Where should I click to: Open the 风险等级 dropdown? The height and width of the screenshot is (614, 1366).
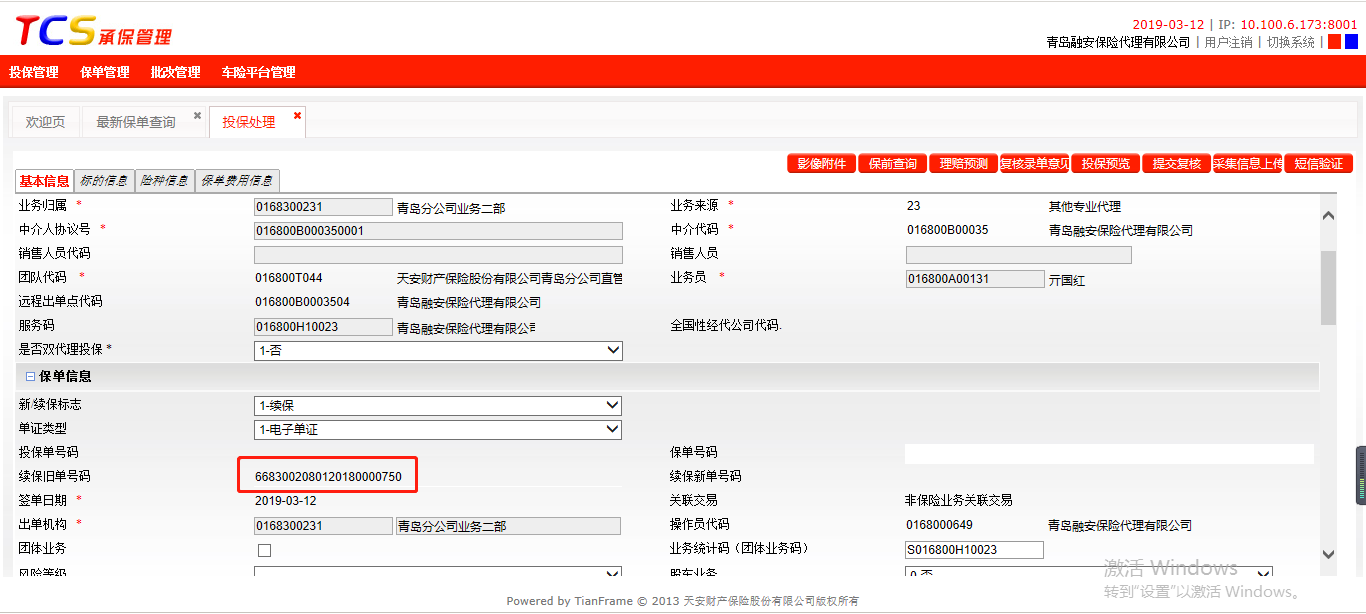(438, 574)
